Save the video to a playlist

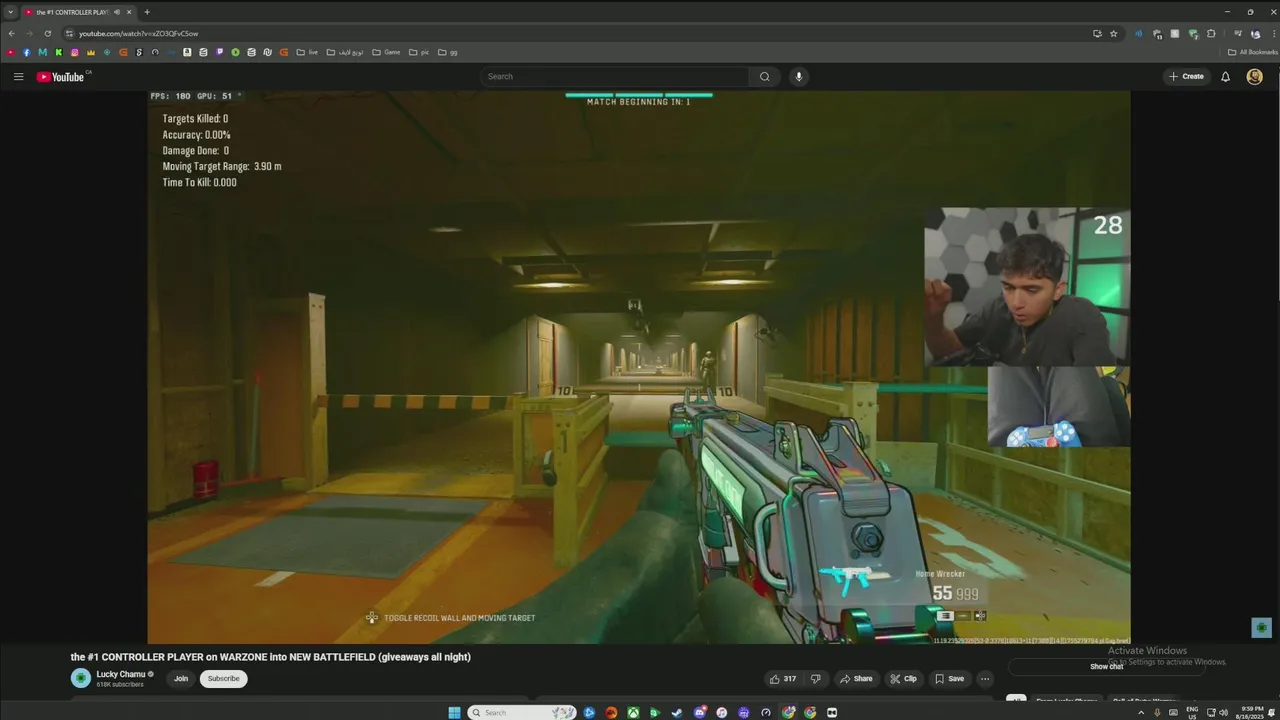click(949, 679)
